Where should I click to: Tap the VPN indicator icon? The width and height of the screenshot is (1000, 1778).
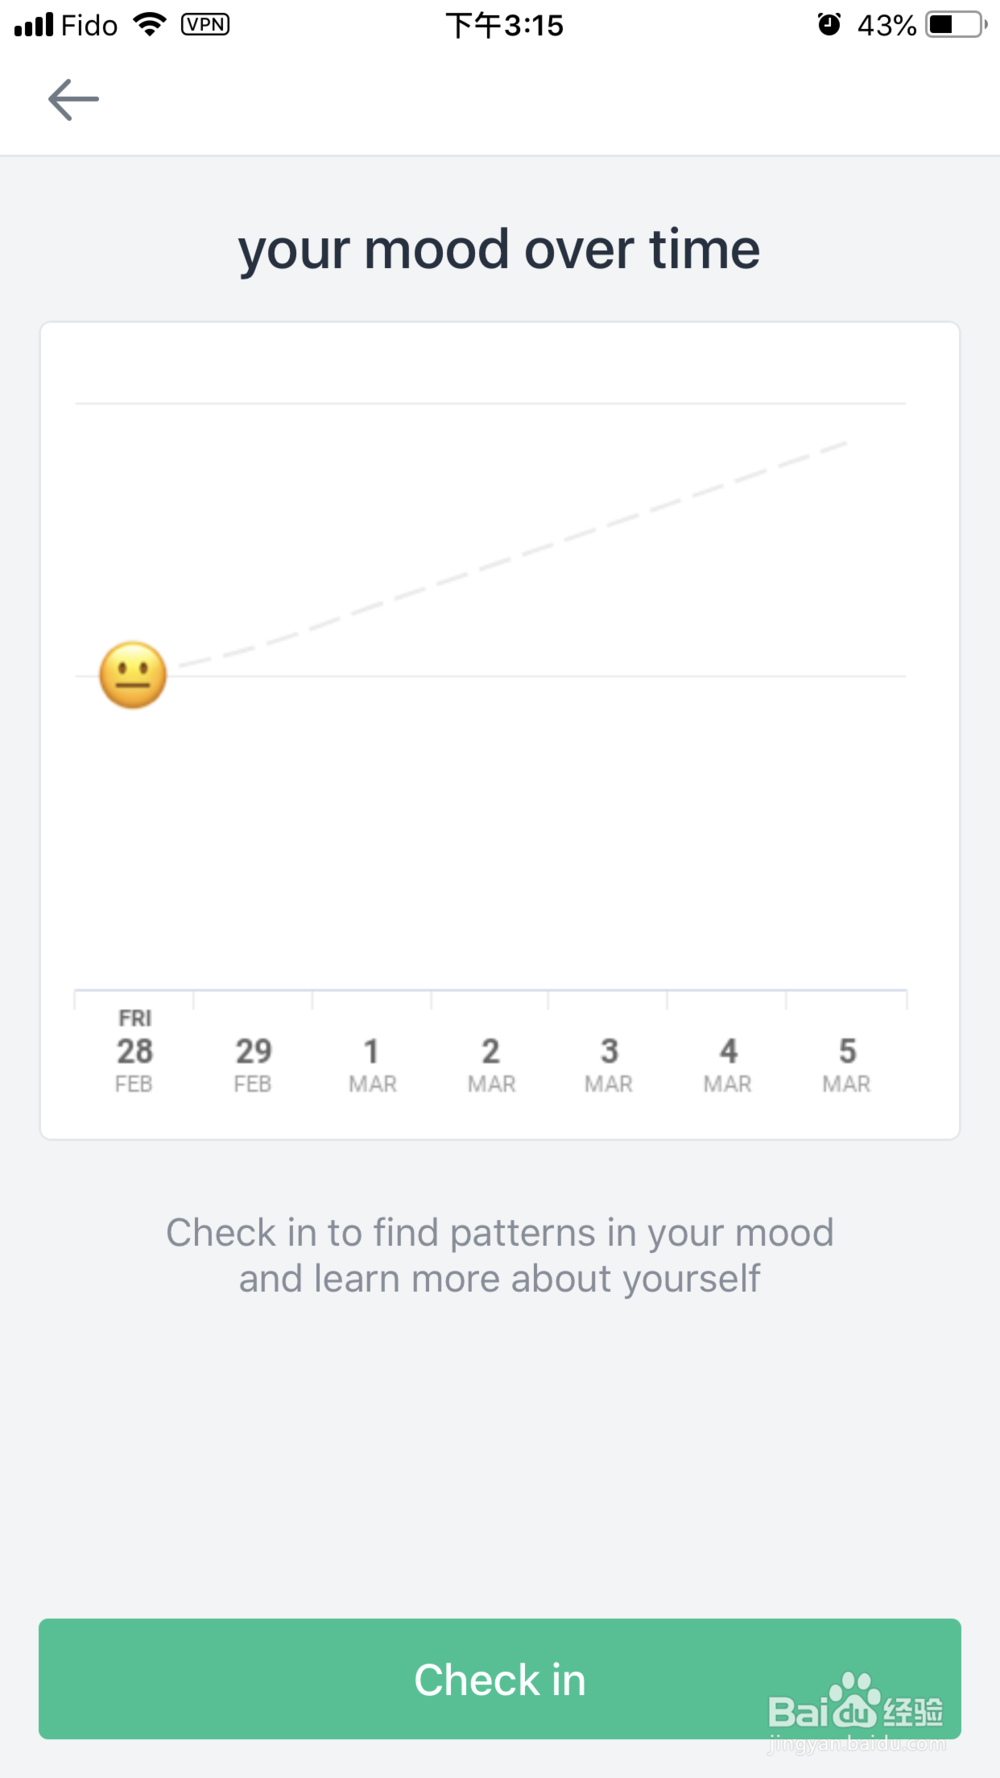[x=205, y=24]
